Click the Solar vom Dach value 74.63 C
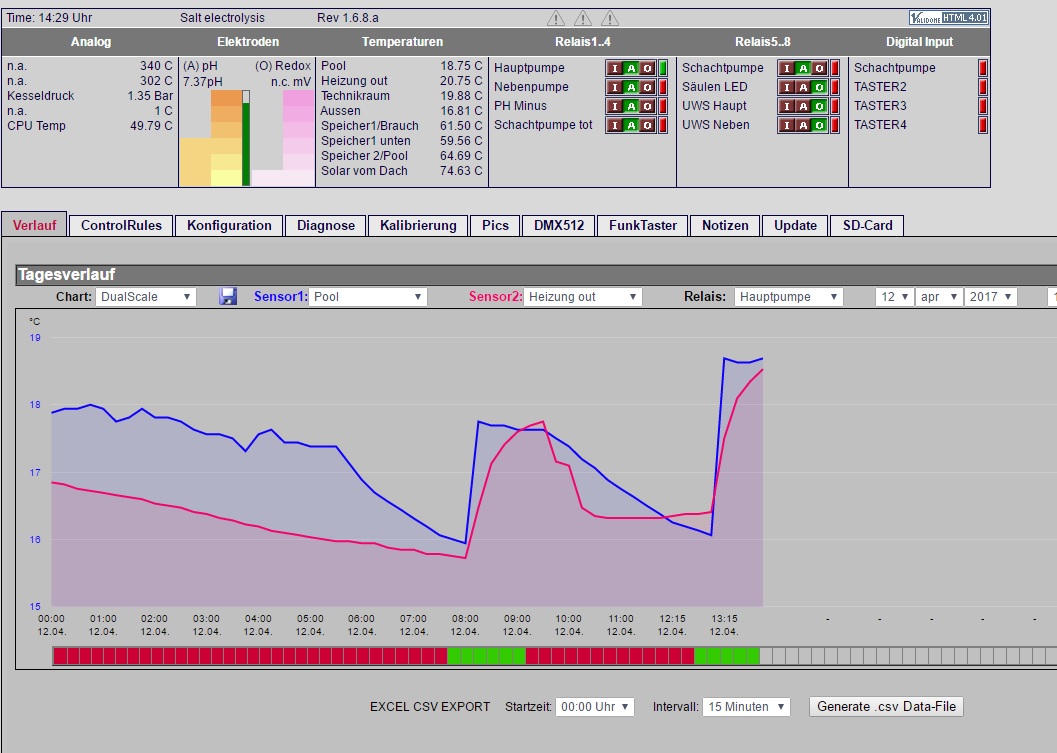This screenshot has width=1057, height=753. [461, 171]
